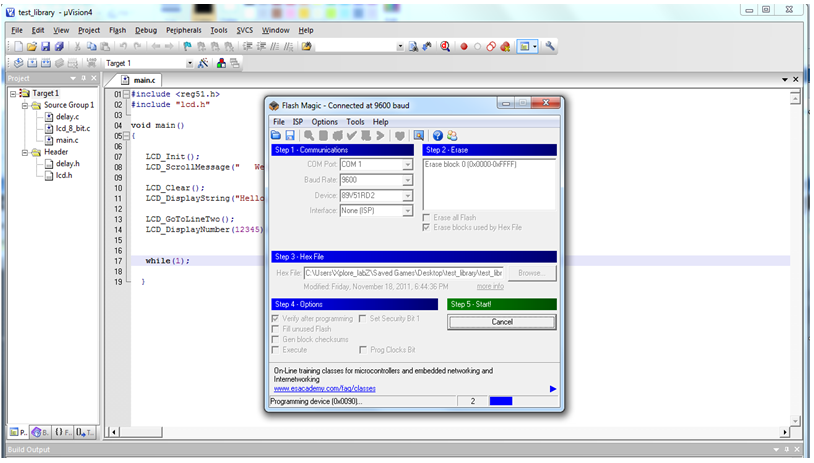The height and width of the screenshot is (463, 814).
Task: Open Device dropdown showing 89V51RD2
Action: [x=408, y=196]
